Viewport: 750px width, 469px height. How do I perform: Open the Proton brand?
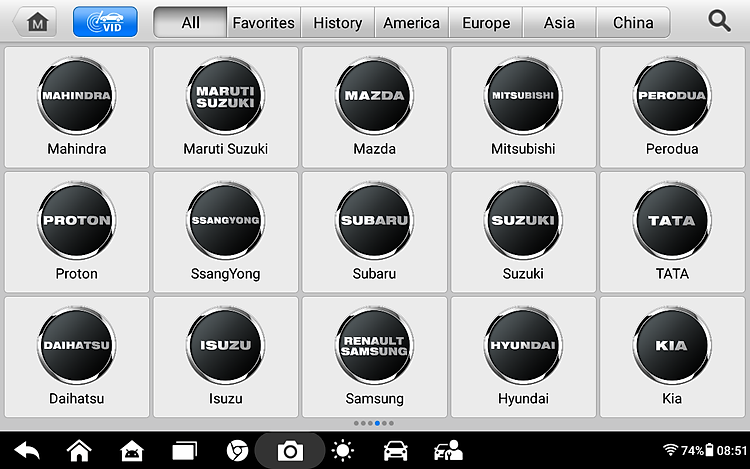pos(77,232)
